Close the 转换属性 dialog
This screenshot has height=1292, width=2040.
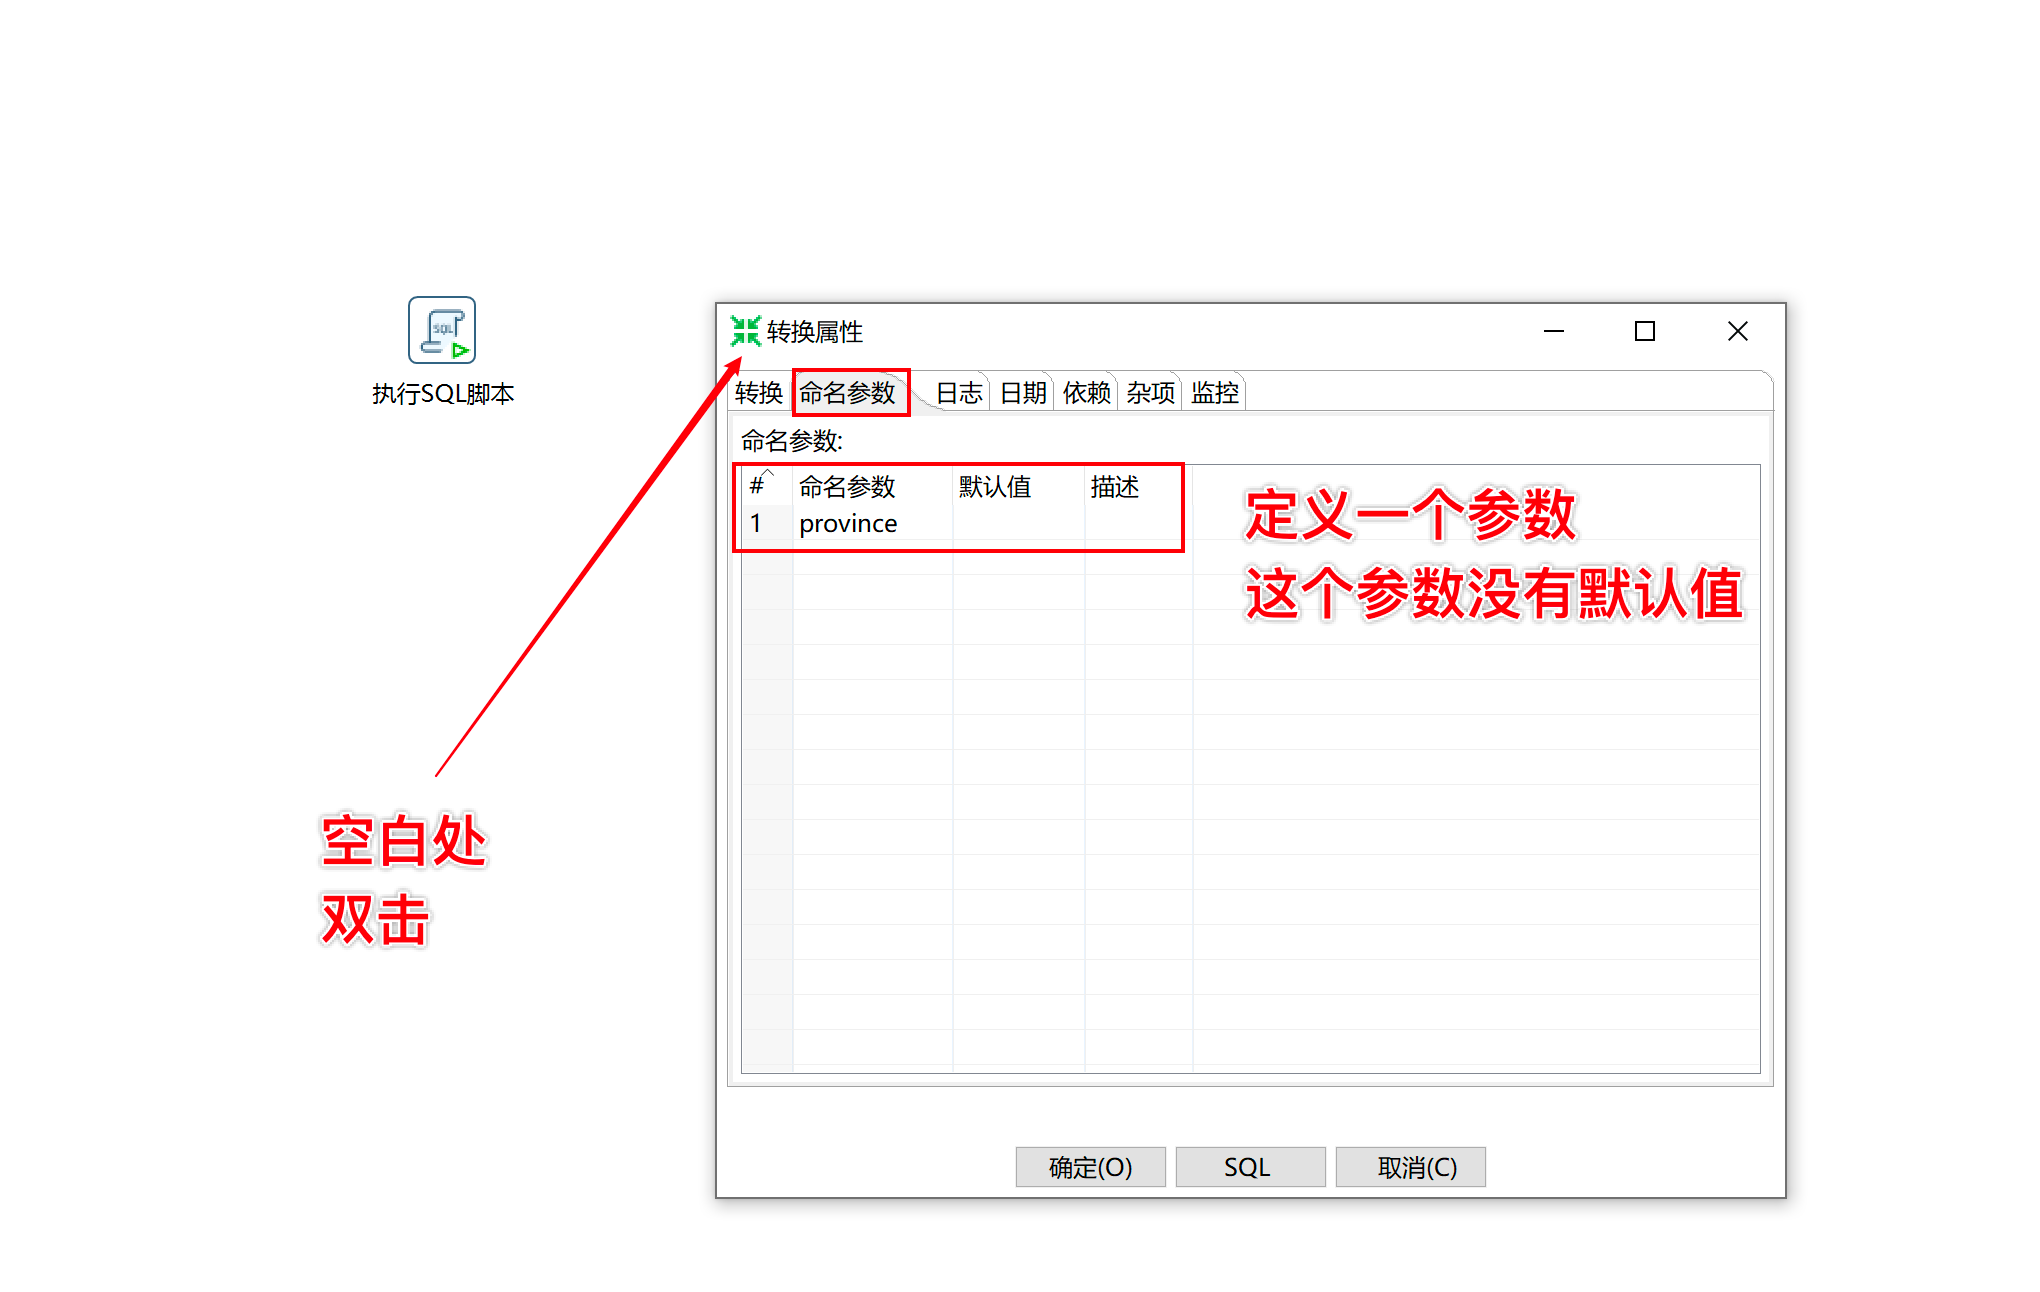click(1738, 331)
